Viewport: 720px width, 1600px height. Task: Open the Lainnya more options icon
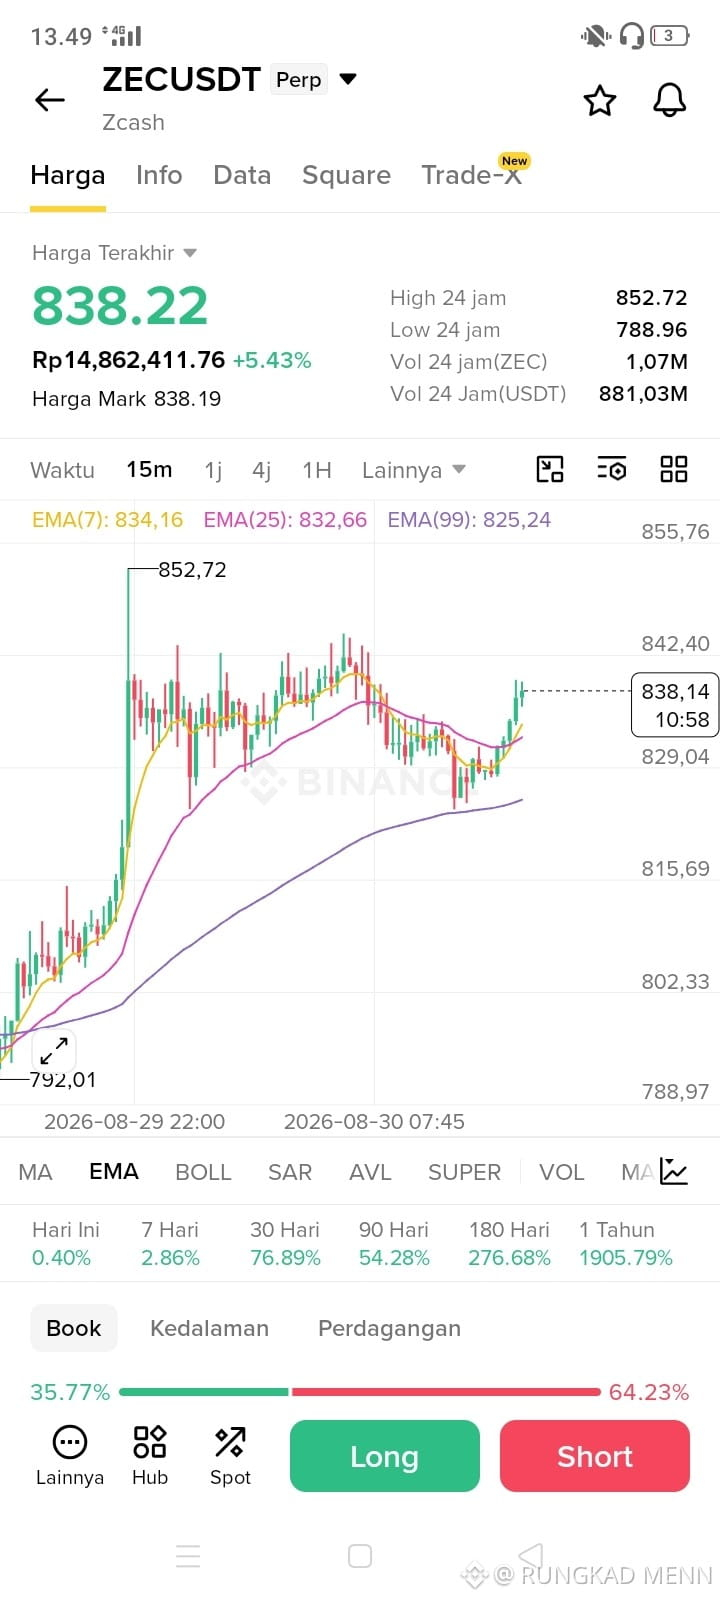coord(69,1455)
